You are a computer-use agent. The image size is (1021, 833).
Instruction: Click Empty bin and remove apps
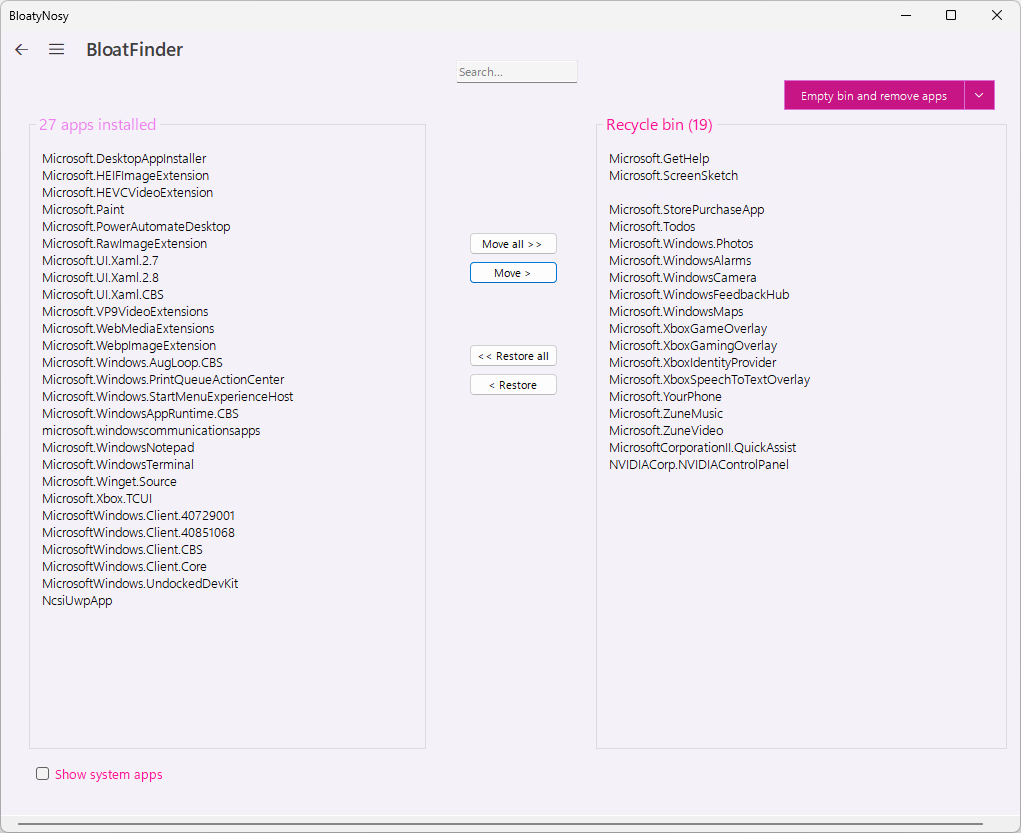[x=873, y=96]
